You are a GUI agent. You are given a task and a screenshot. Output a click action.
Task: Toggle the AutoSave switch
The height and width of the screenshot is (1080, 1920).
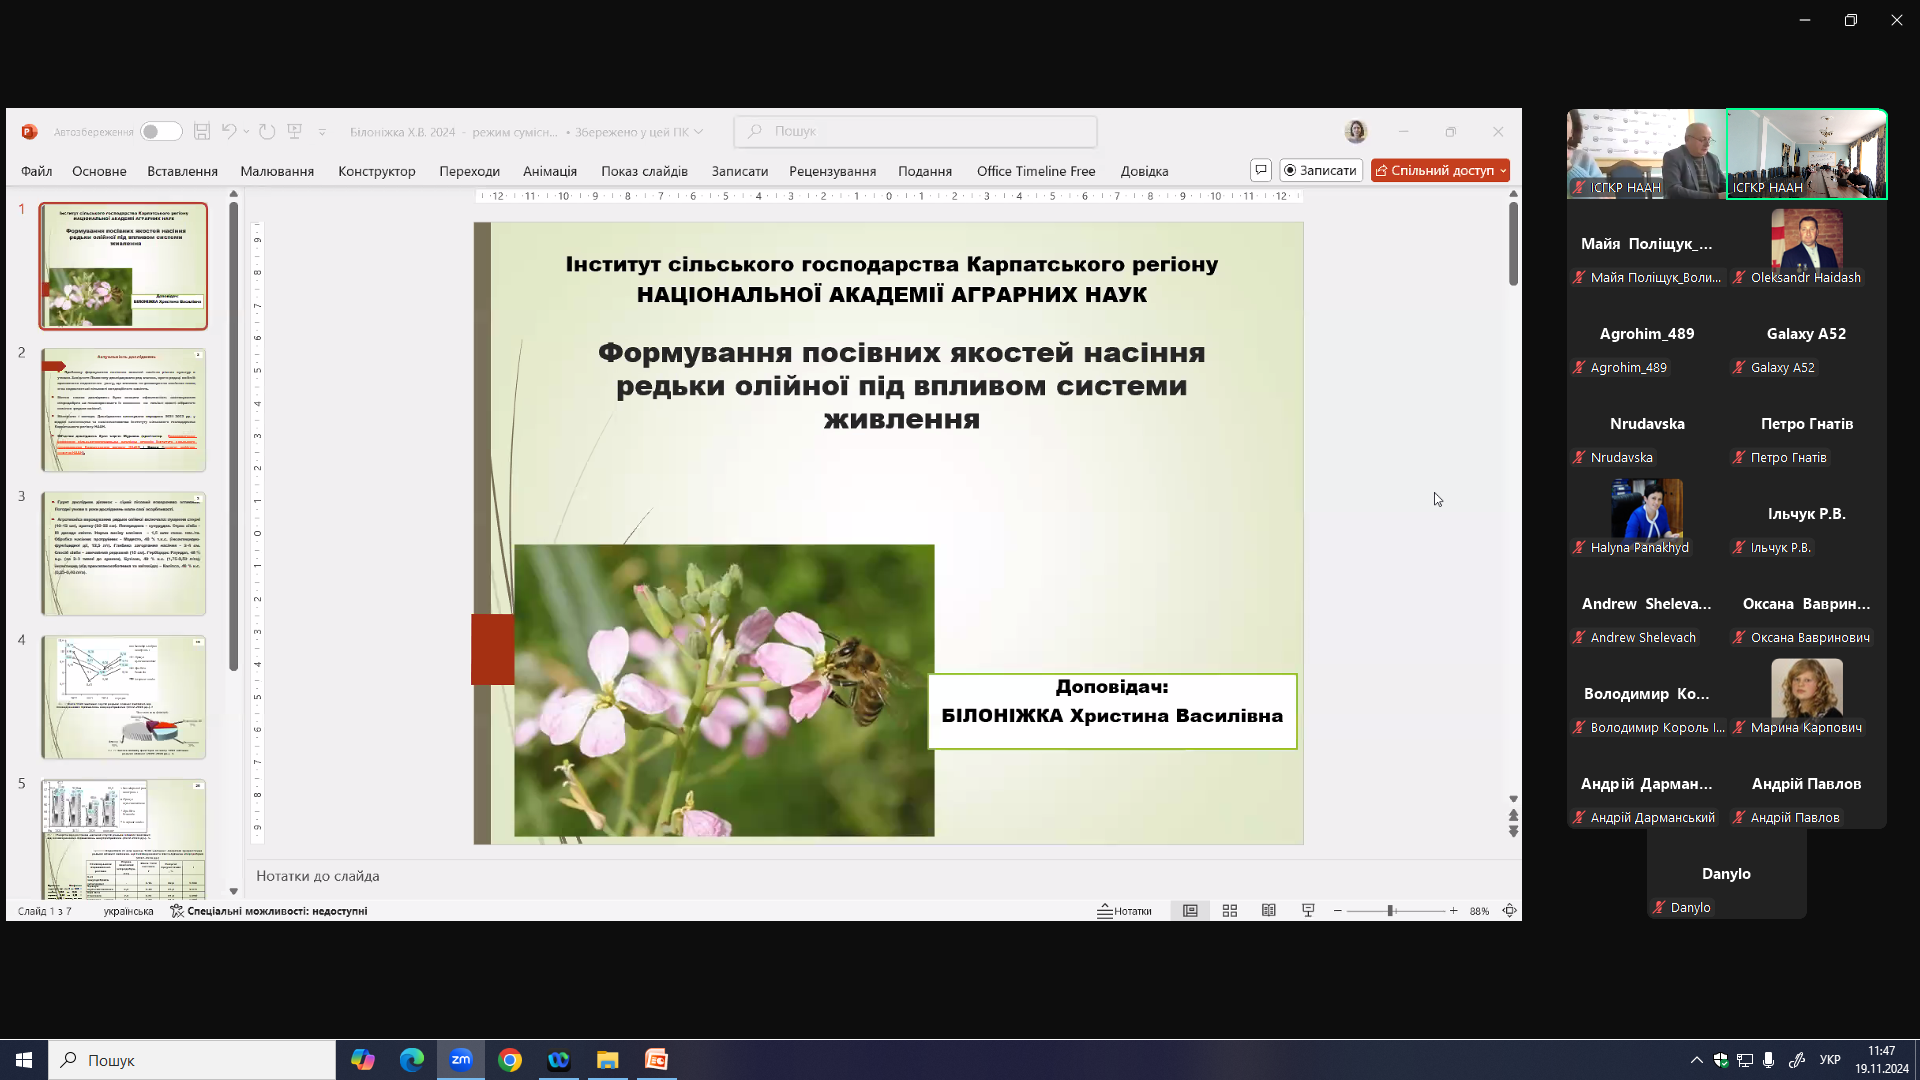click(160, 131)
